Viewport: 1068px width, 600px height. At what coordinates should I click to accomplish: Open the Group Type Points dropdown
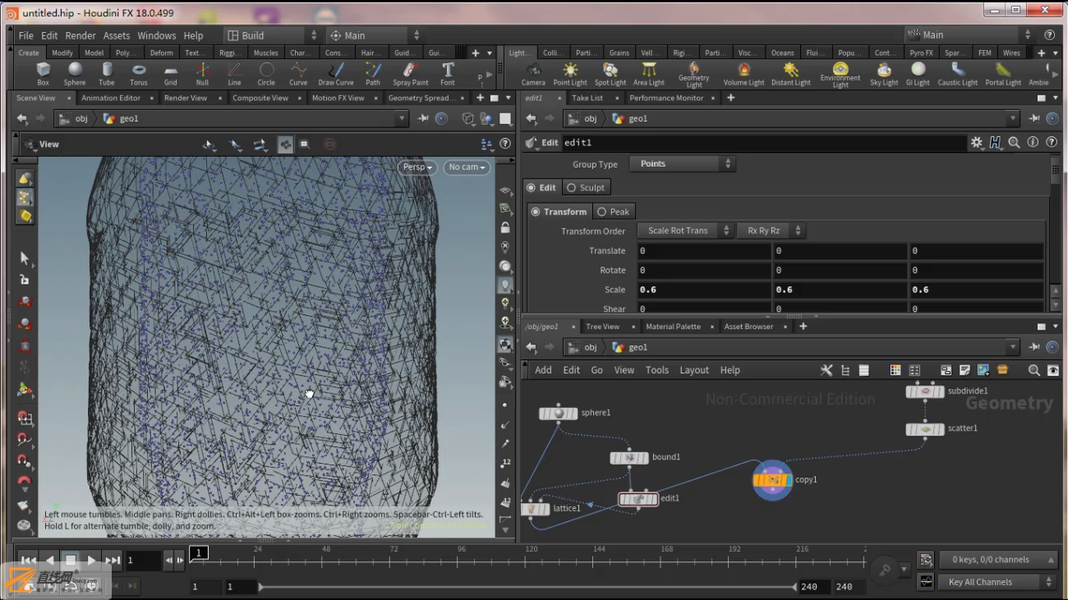click(682, 164)
